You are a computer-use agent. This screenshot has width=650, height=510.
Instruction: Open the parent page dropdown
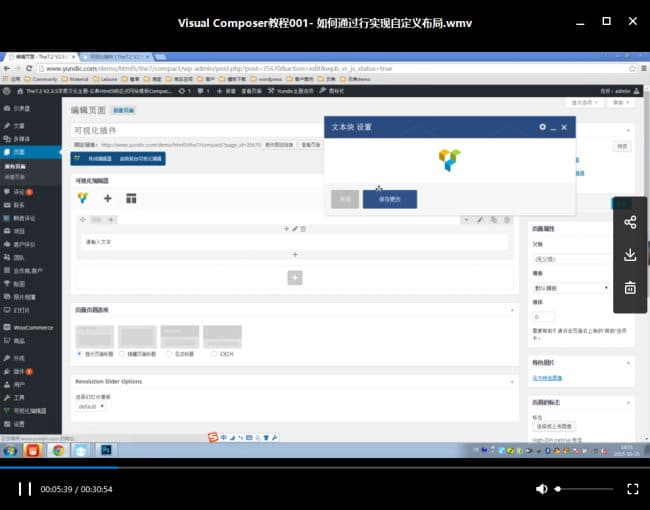coord(572,259)
